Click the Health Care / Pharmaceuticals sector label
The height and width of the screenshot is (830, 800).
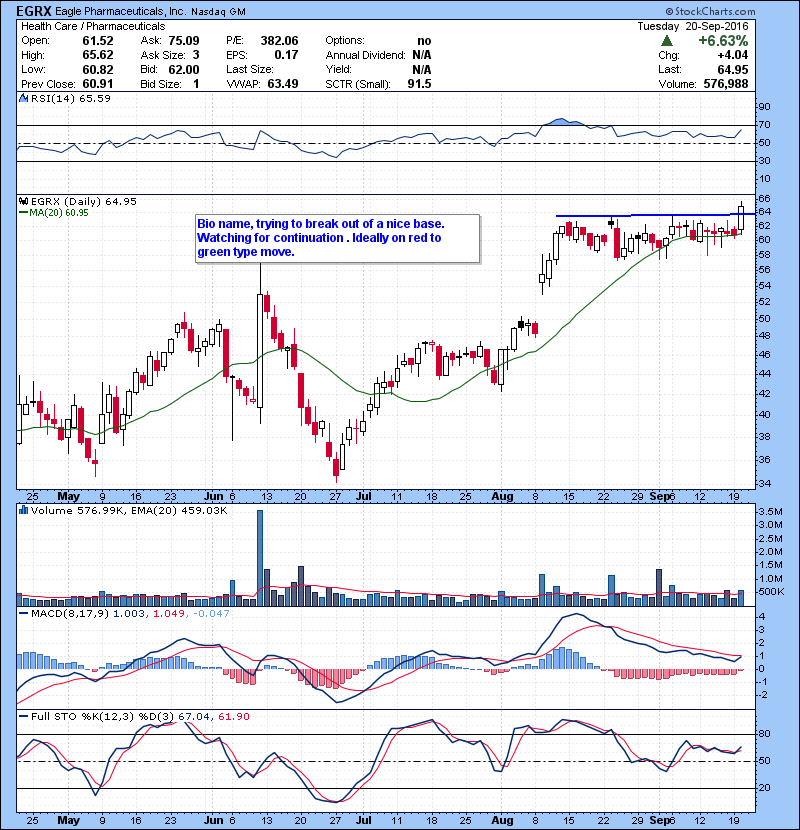(x=93, y=26)
